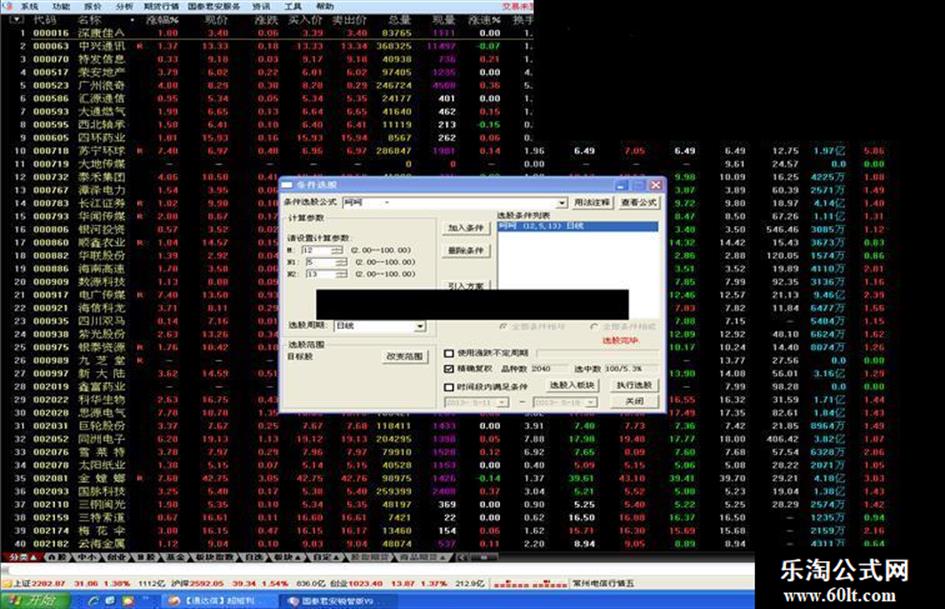Select the condition row in 选股条件列表

(x=577, y=227)
